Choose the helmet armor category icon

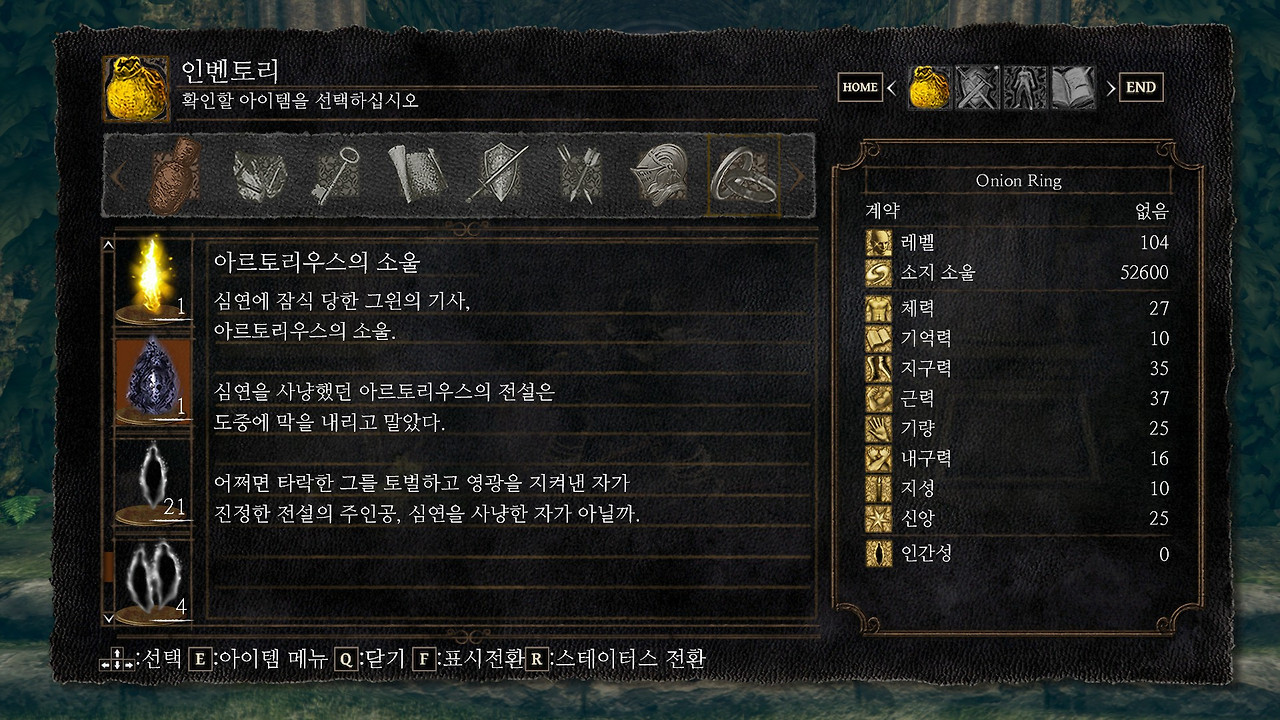(659, 176)
